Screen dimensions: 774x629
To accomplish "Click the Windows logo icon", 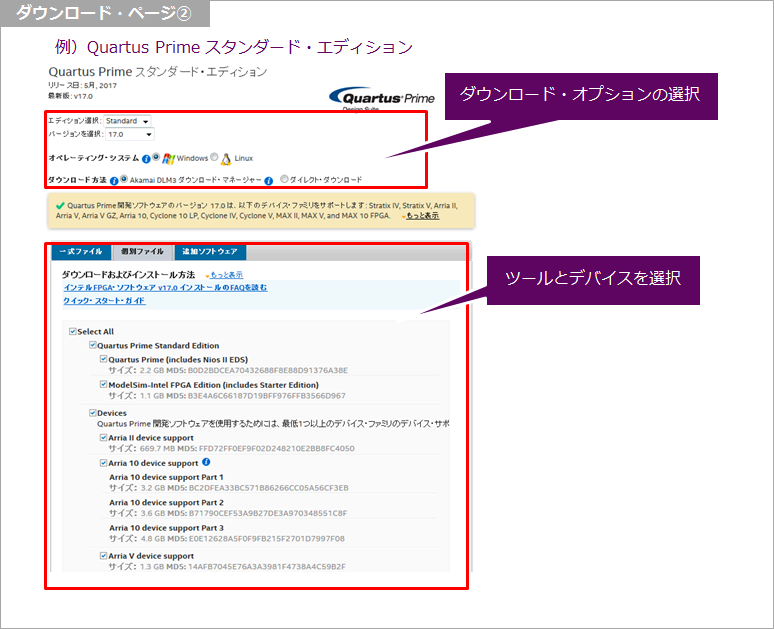I will click(x=168, y=158).
